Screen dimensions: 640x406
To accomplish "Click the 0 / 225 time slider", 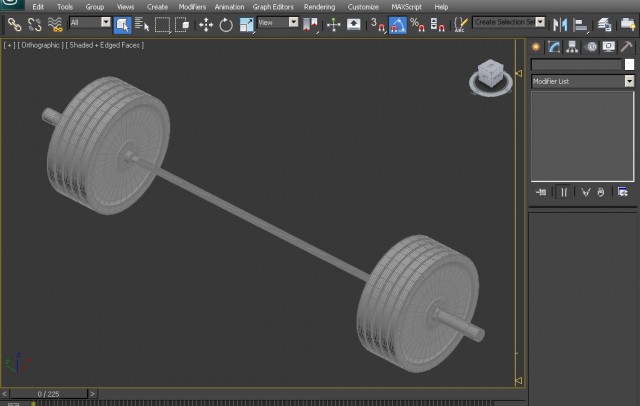I will click(x=49, y=394).
